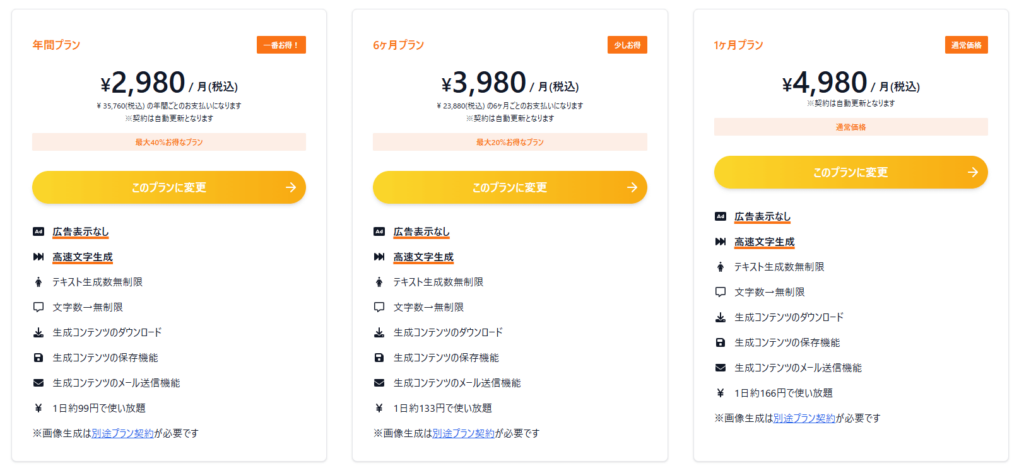1024x473 pixels.
Task: Click the download icon in the 6ヶ月プラン
Action: tap(379, 332)
